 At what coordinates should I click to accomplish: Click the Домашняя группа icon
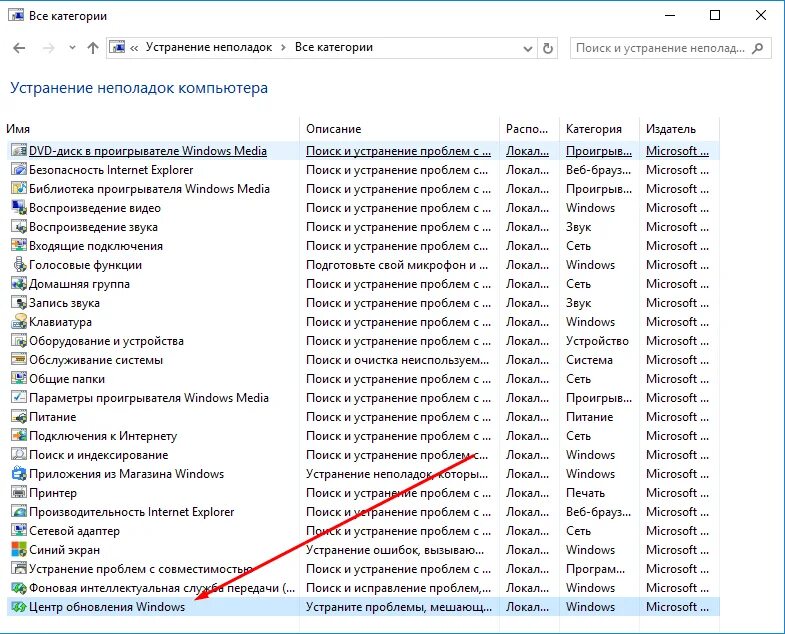tap(19, 284)
